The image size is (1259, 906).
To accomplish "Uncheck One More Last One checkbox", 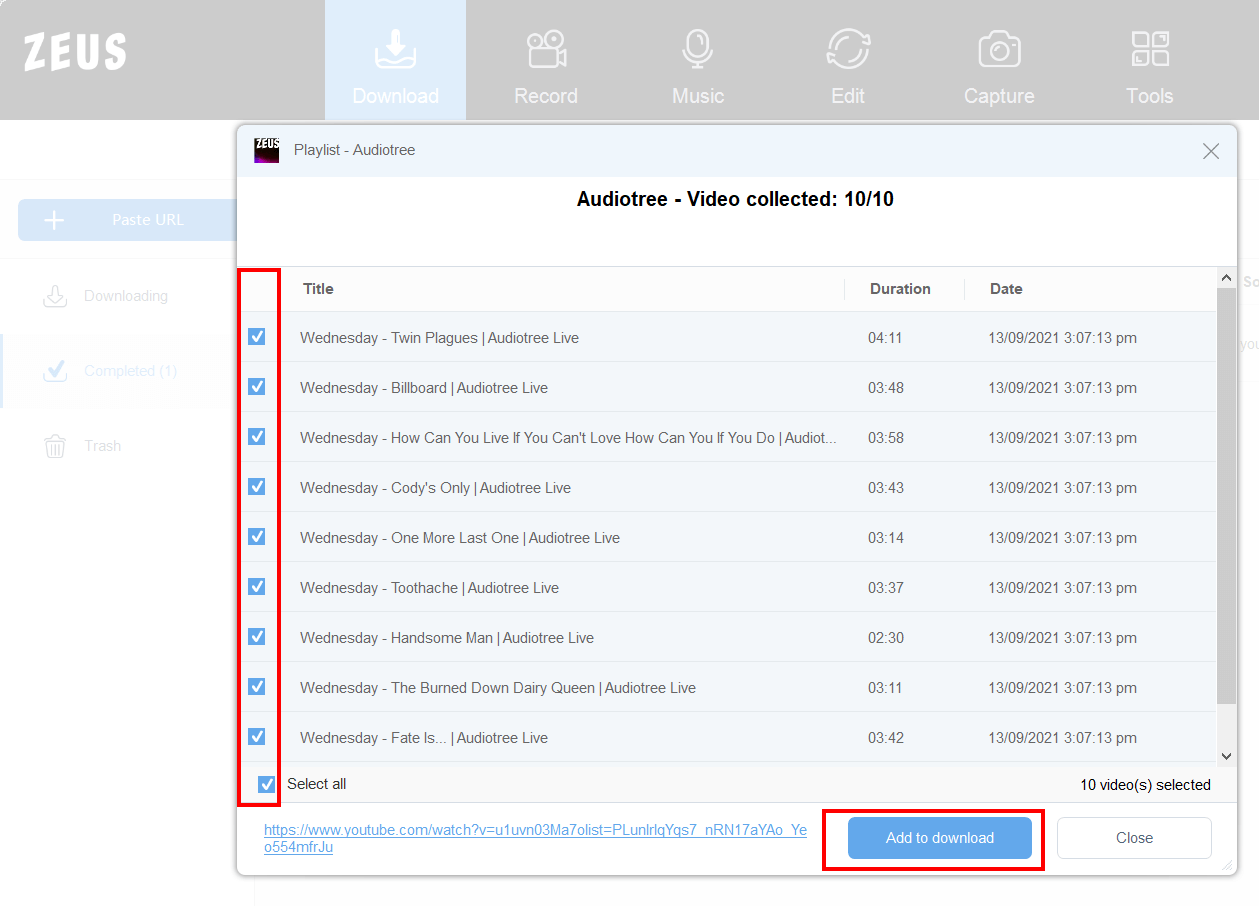I will click(257, 537).
